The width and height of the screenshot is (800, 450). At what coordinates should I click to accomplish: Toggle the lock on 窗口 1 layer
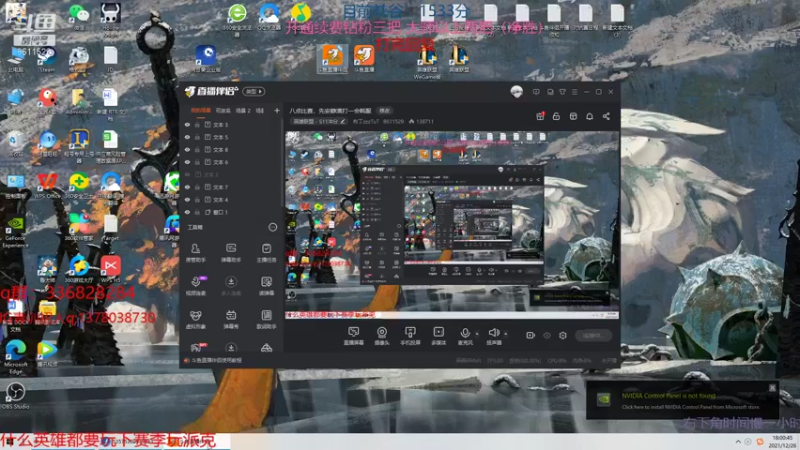tap(197, 212)
